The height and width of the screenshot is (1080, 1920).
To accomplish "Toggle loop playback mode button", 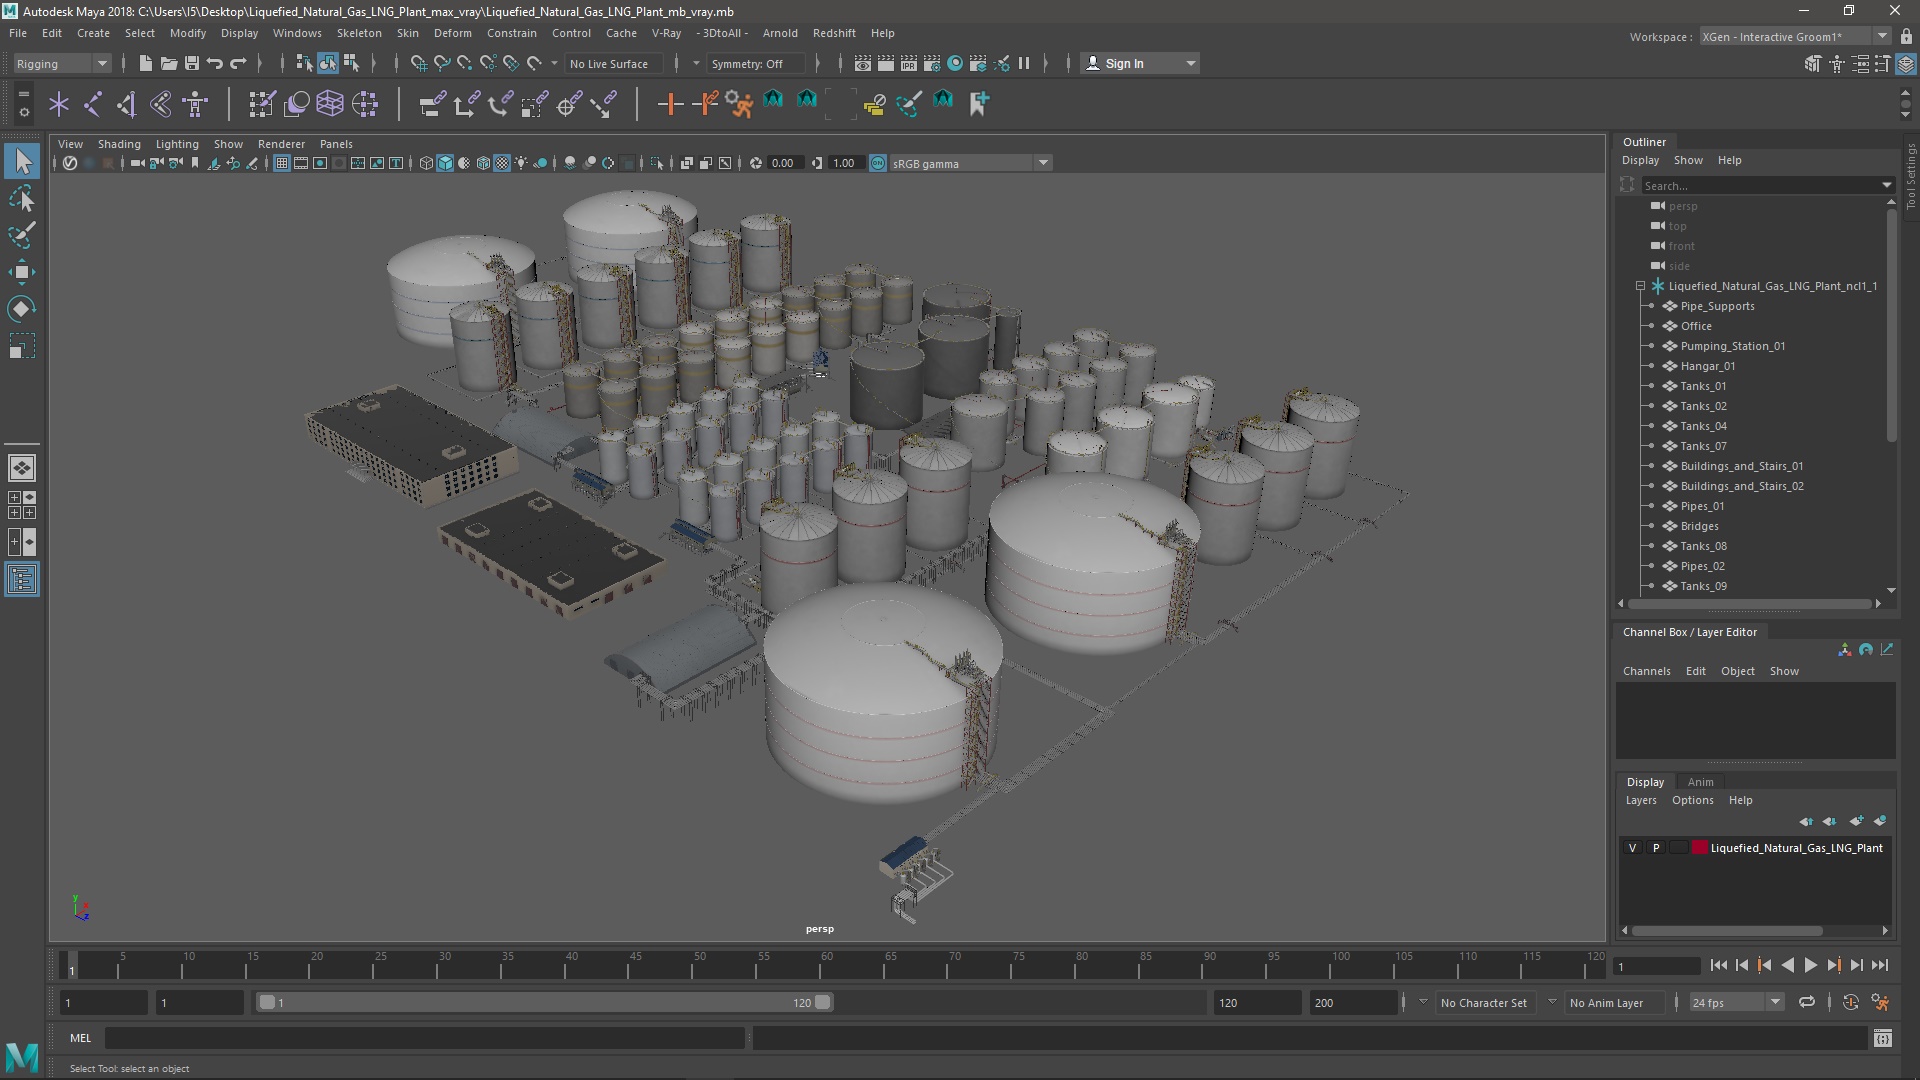I will pyautogui.click(x=1807, y=1002).
